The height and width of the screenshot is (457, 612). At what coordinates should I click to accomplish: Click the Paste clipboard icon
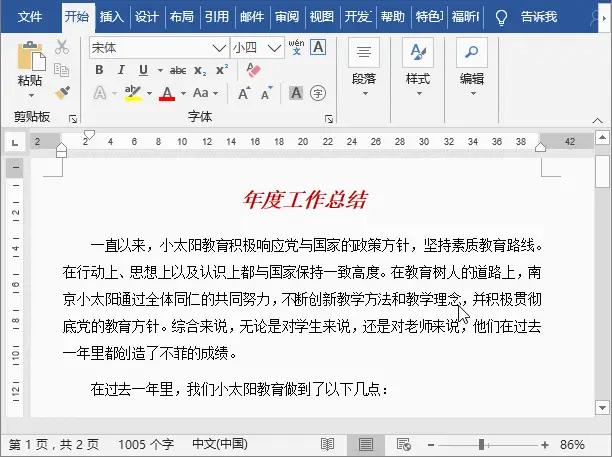pyautogui.click(x=31, y=56)
